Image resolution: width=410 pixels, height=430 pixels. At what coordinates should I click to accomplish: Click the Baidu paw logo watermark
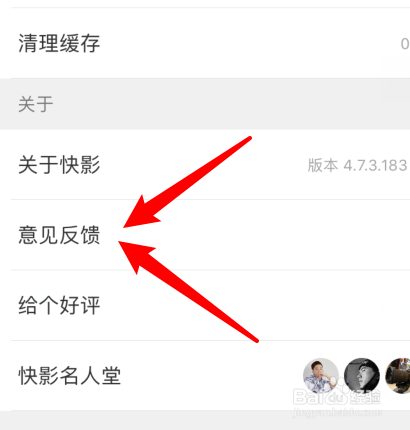335,396
